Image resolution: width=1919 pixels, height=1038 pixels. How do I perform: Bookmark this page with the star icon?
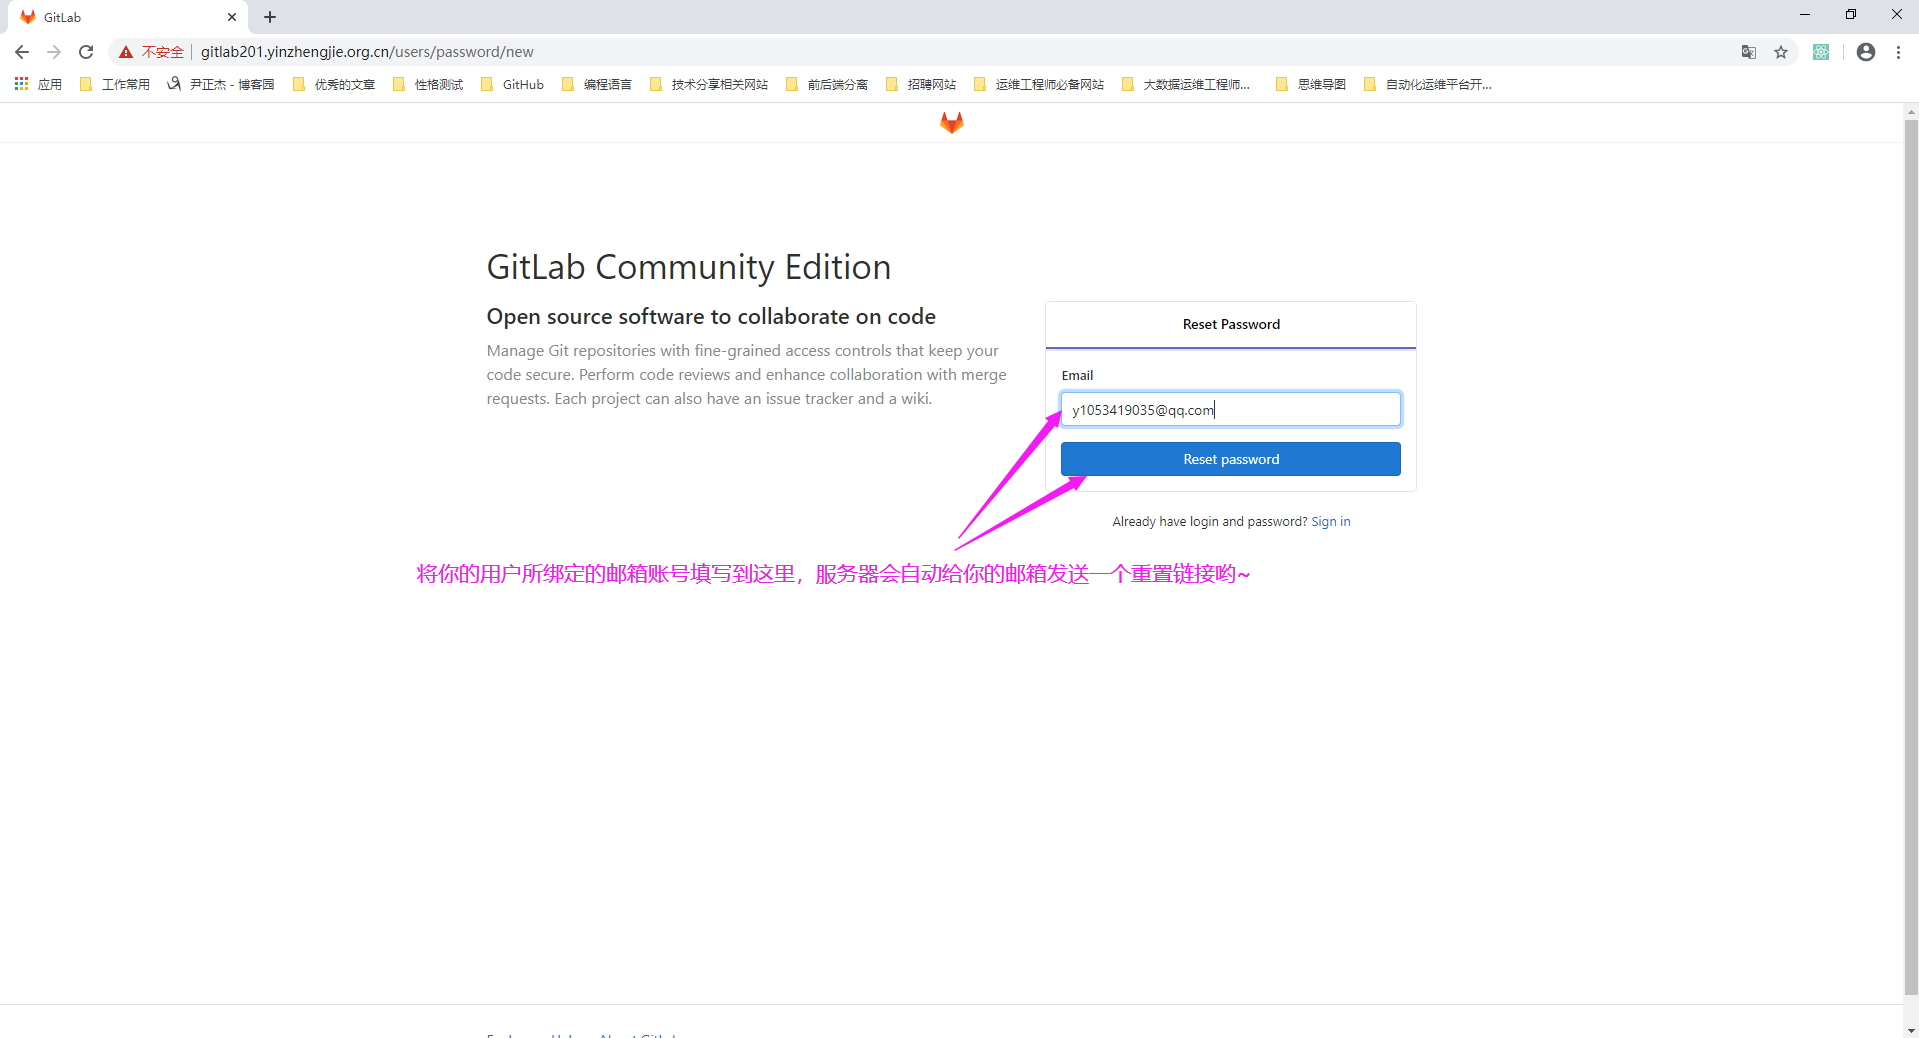[x=1781, y=52]
